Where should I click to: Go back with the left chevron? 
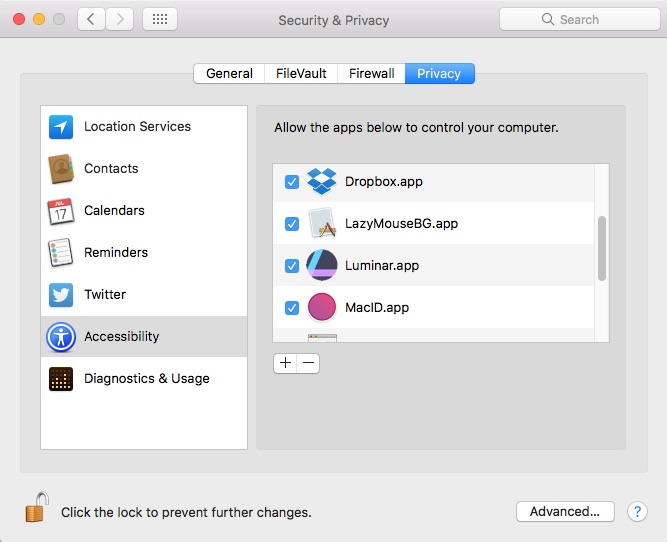pyautogui.click(x=91, y=19)
